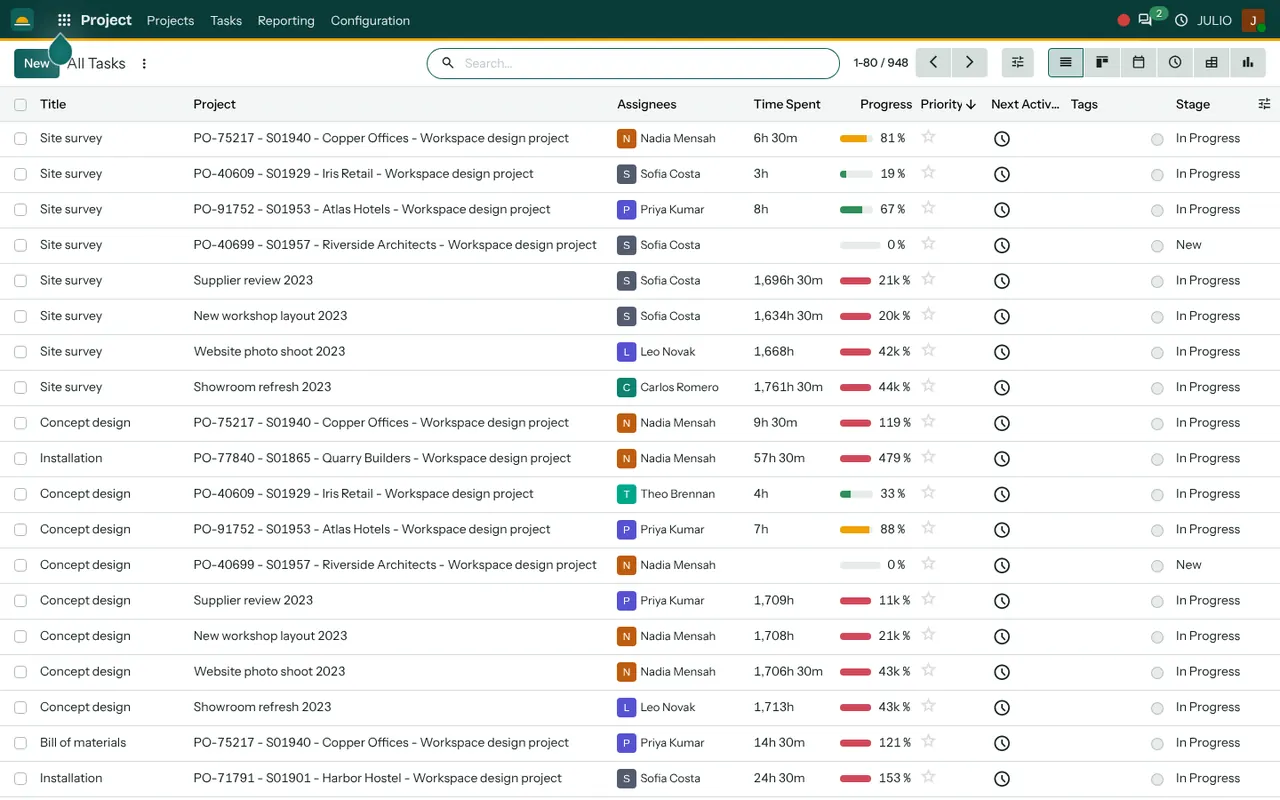Viewport: 1280px width, 800px height.
Task: Open the Tasks menu
Action: (226, 20)
